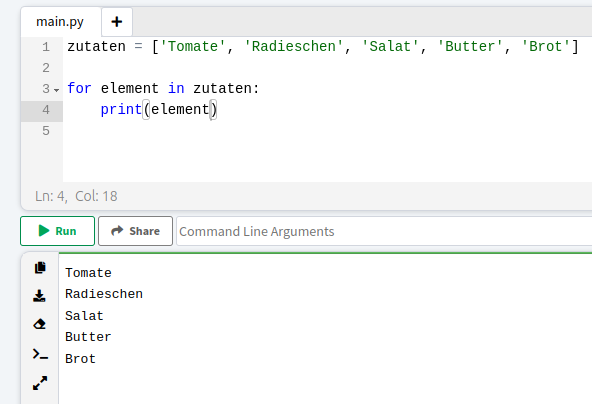The height and width of the screenshot is (404, 592).
Task: Expand the output panel to fullscreen
Action: (40, 383)
